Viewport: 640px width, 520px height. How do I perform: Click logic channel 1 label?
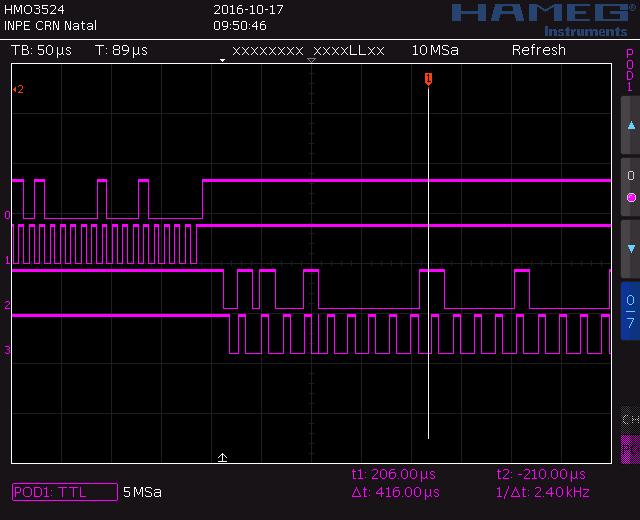pos(7,260)
